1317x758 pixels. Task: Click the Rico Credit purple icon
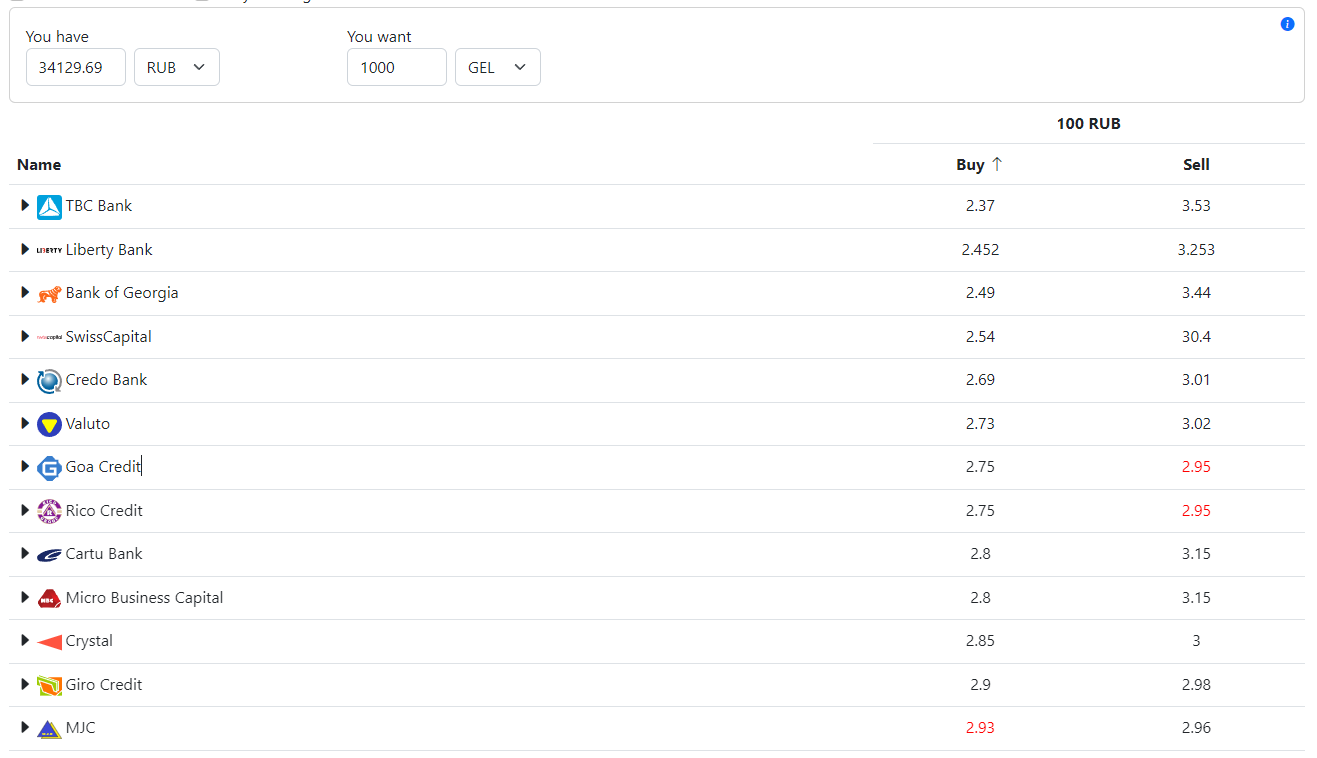click(49, 511)
